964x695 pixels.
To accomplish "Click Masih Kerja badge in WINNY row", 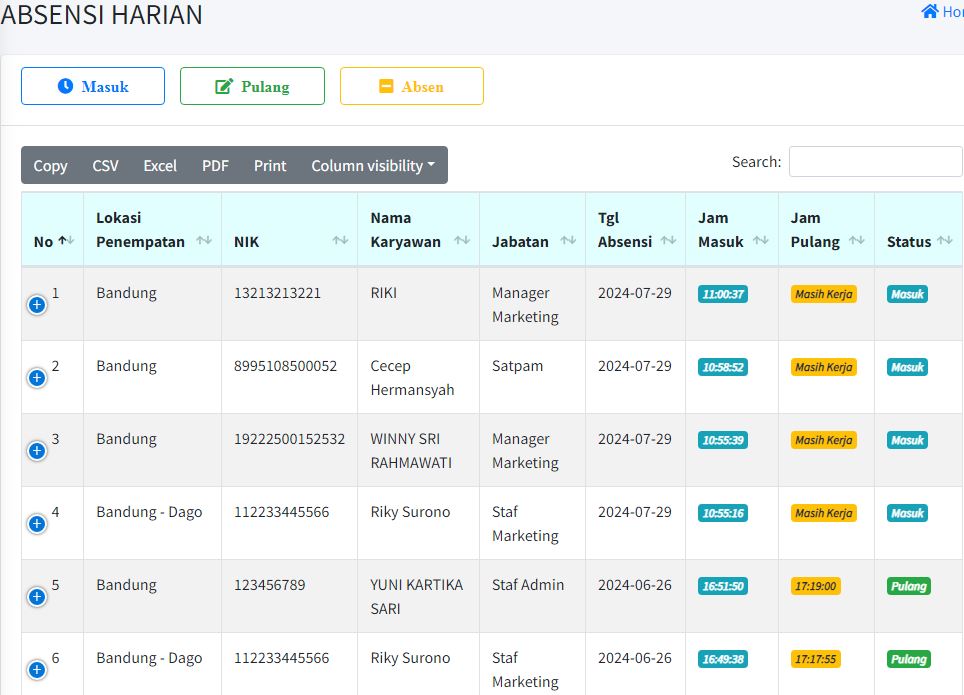I will point(824,440).
